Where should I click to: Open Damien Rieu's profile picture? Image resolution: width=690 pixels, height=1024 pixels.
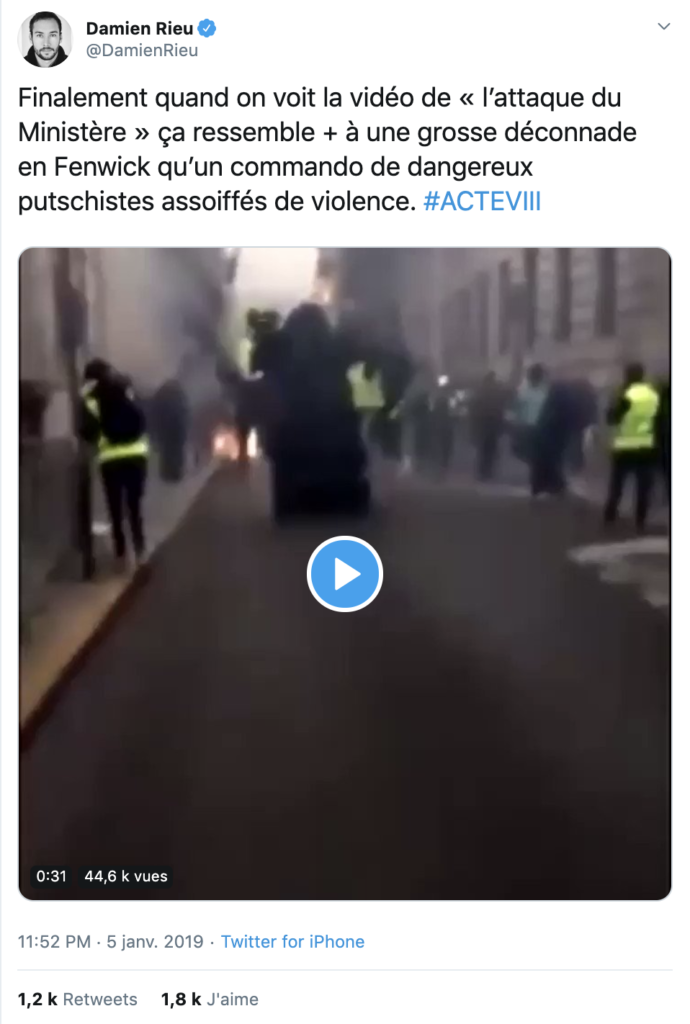45,39
